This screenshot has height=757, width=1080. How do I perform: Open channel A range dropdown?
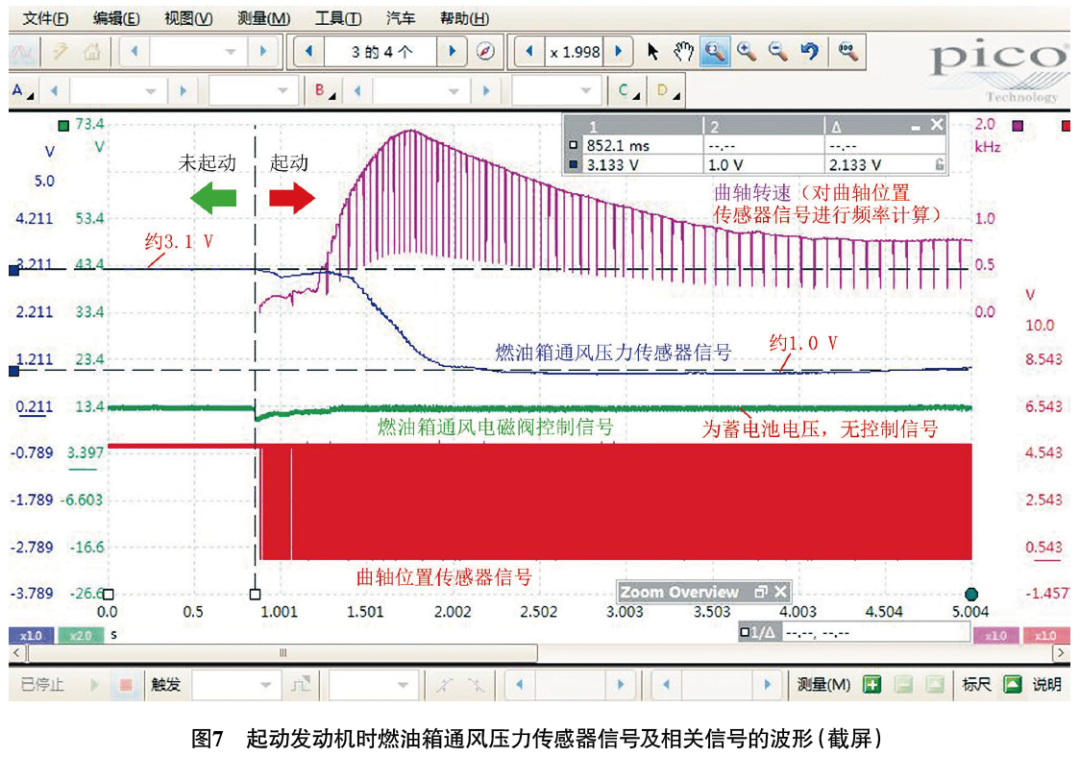click(117, 91)
